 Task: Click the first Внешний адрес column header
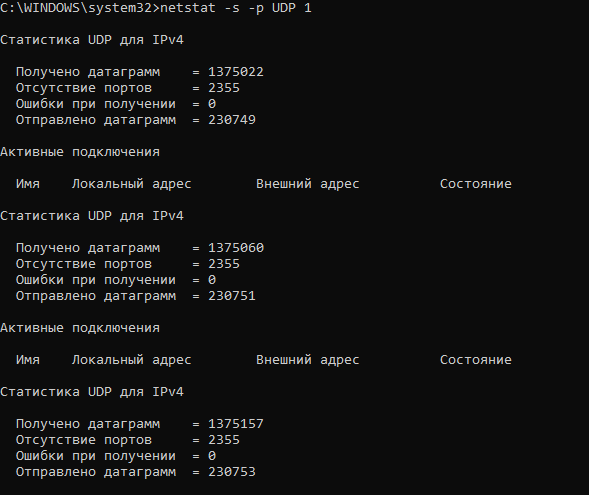[308, 184]
